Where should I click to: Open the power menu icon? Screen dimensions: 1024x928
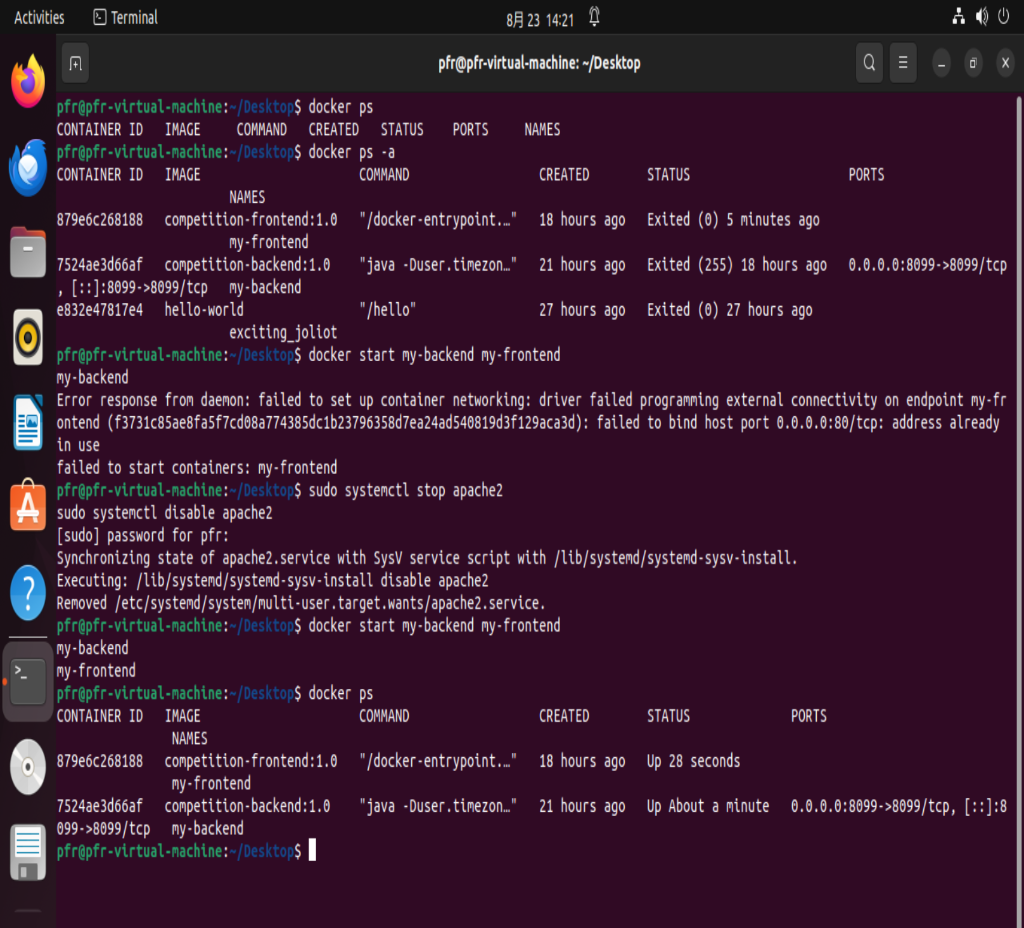tap(1004, 16)
